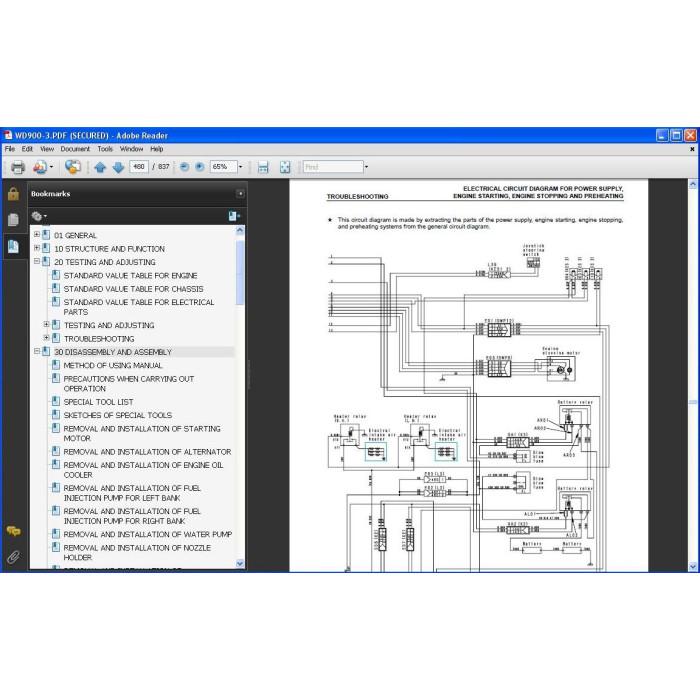
Task: Select REMOVAL AND INSTALLATION OF WATER PUMP
Action: point(148,534)
